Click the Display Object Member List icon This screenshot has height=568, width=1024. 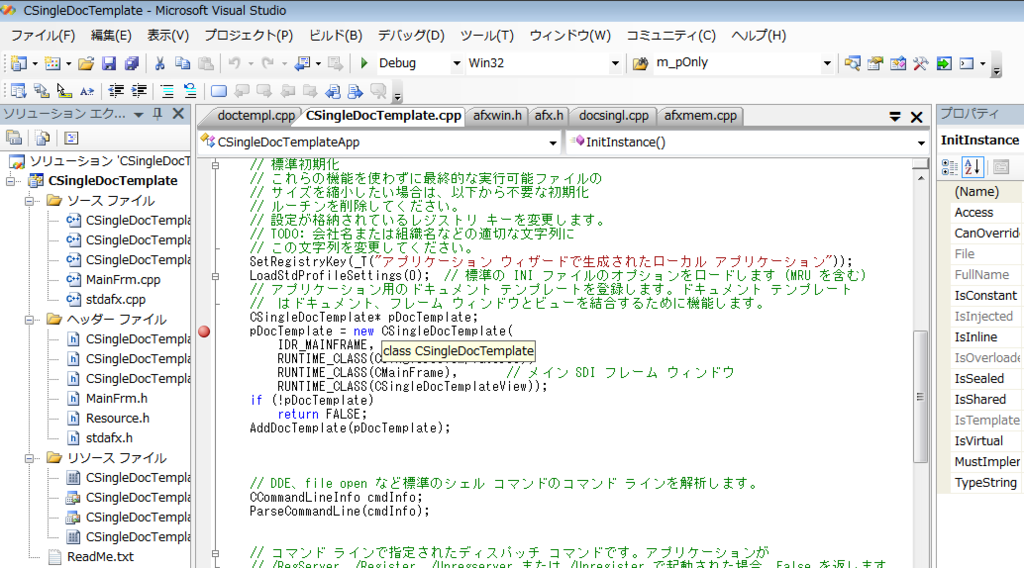coord(19,91)
